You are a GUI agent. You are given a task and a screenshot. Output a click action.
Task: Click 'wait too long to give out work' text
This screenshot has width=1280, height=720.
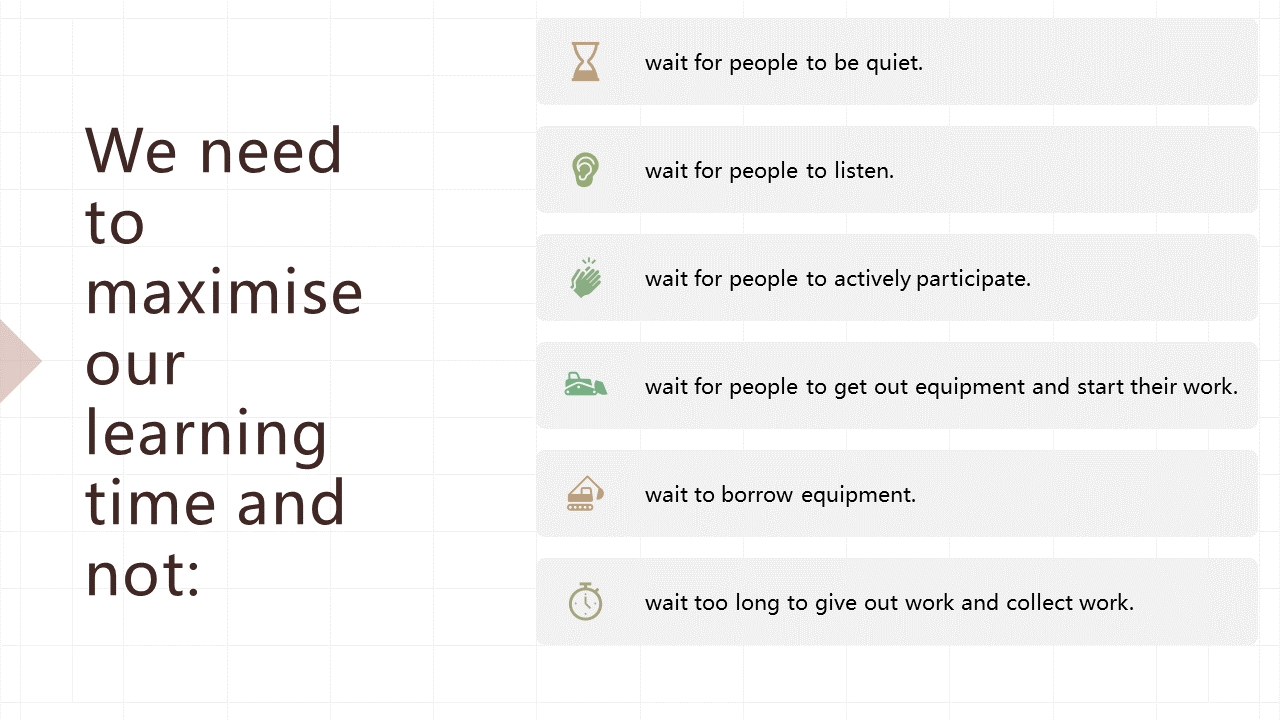pos(889,602)
